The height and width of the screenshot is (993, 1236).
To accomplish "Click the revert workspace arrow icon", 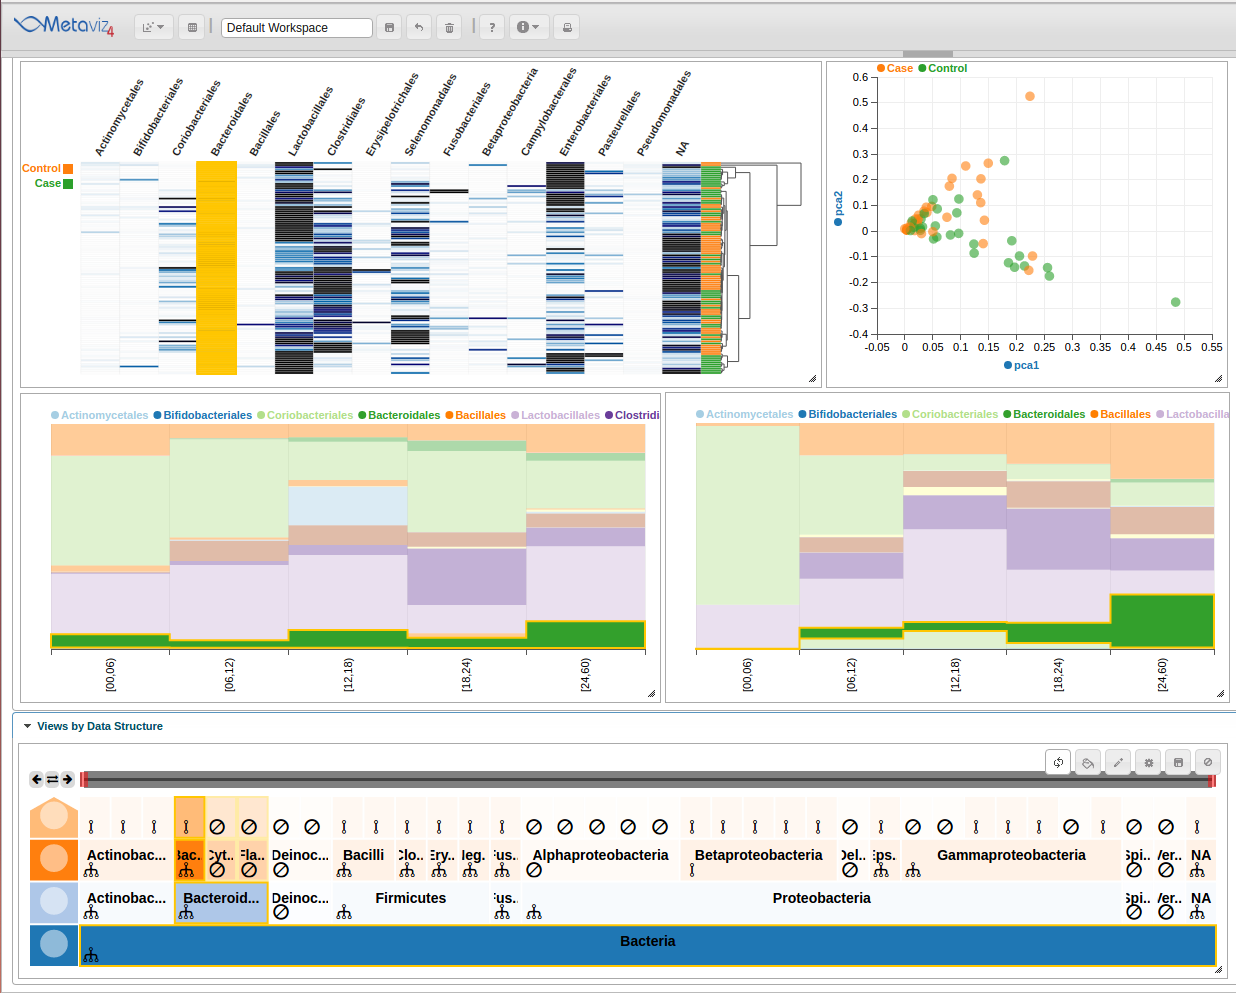I will point(419,27).
